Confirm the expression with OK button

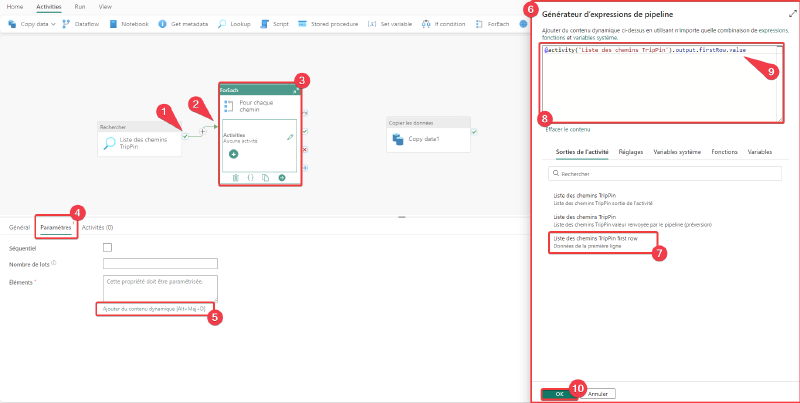(x=559, y=394)
